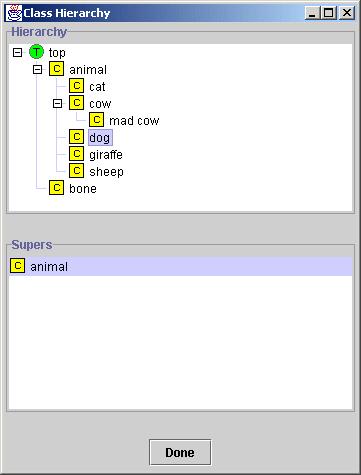Select the dog class label

pos(100,137)
